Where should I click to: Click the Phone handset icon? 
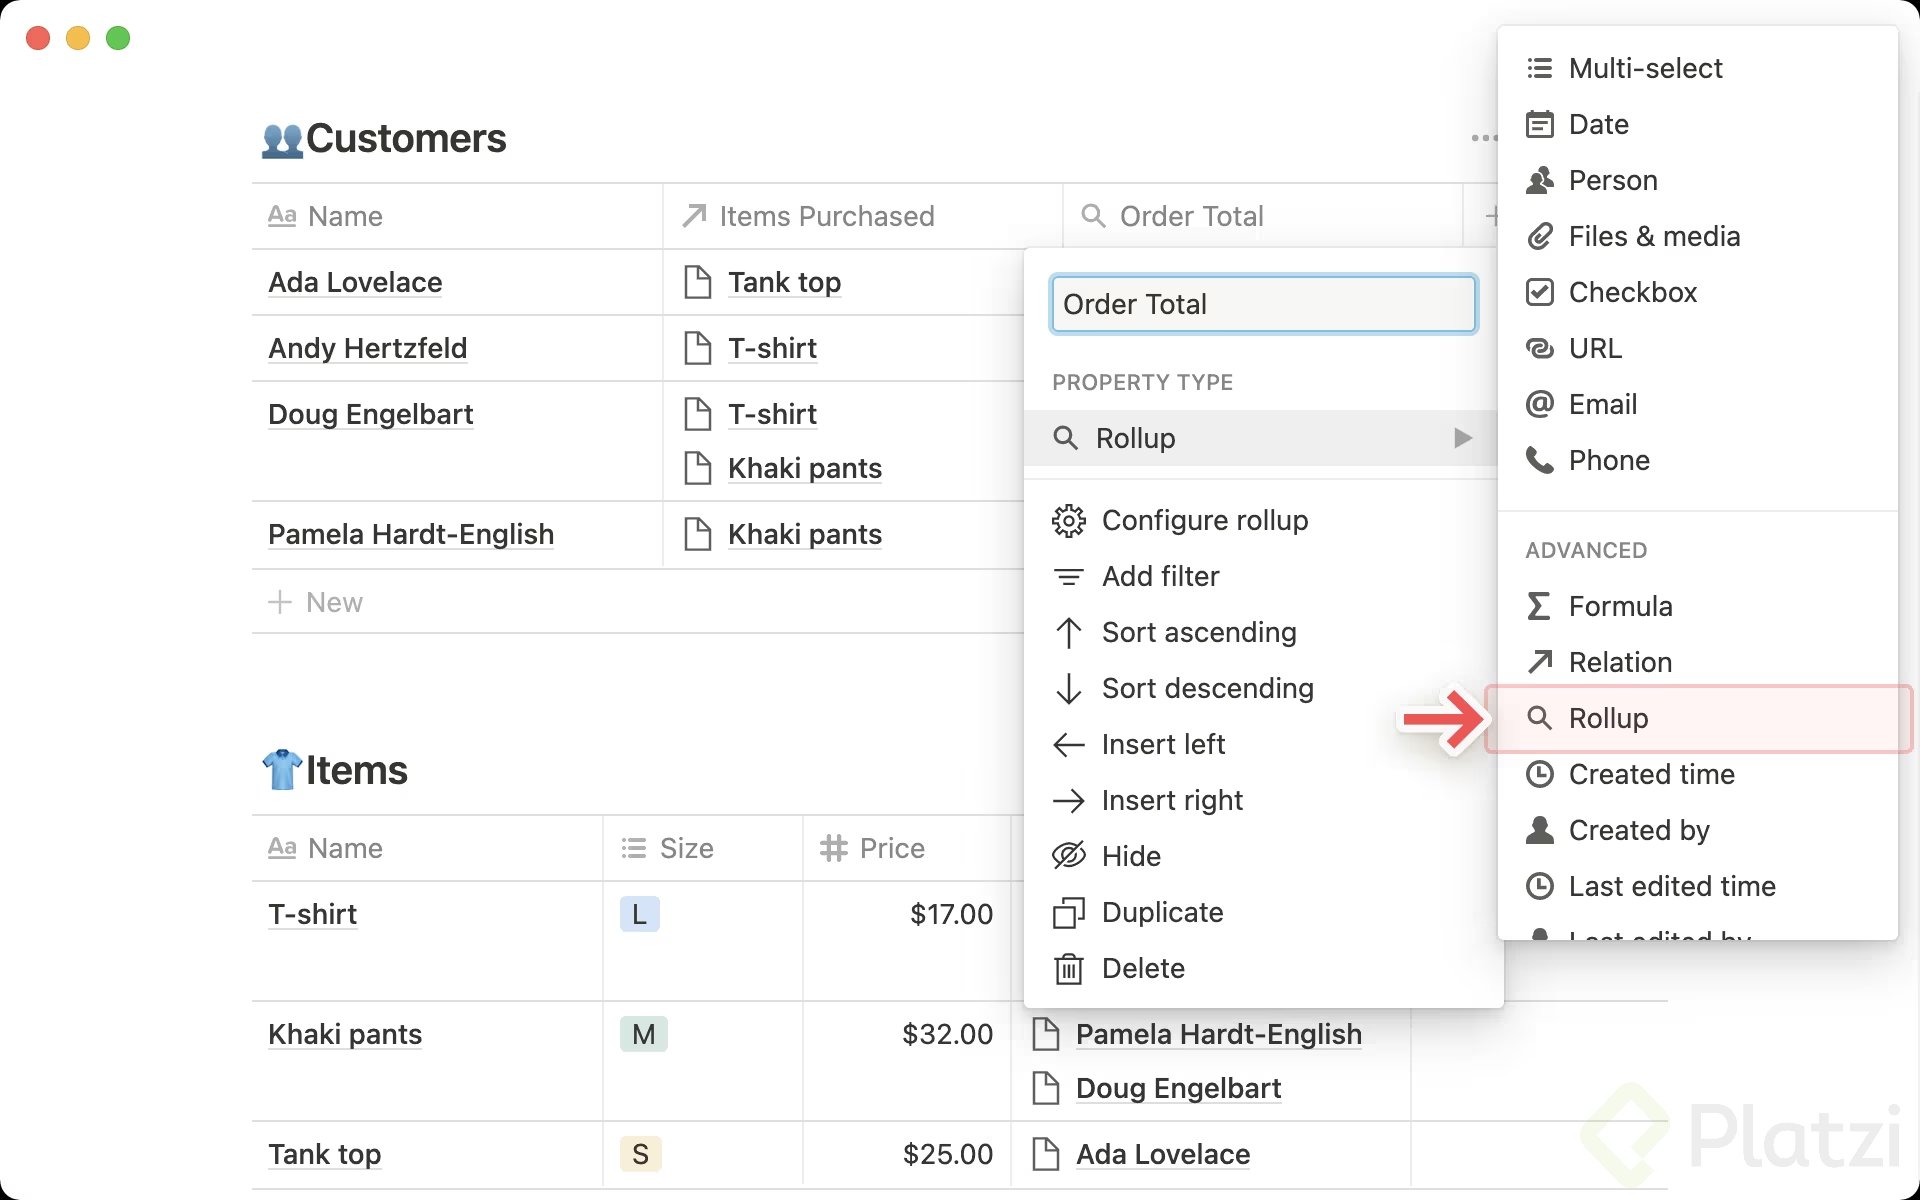coord(1539,460)
